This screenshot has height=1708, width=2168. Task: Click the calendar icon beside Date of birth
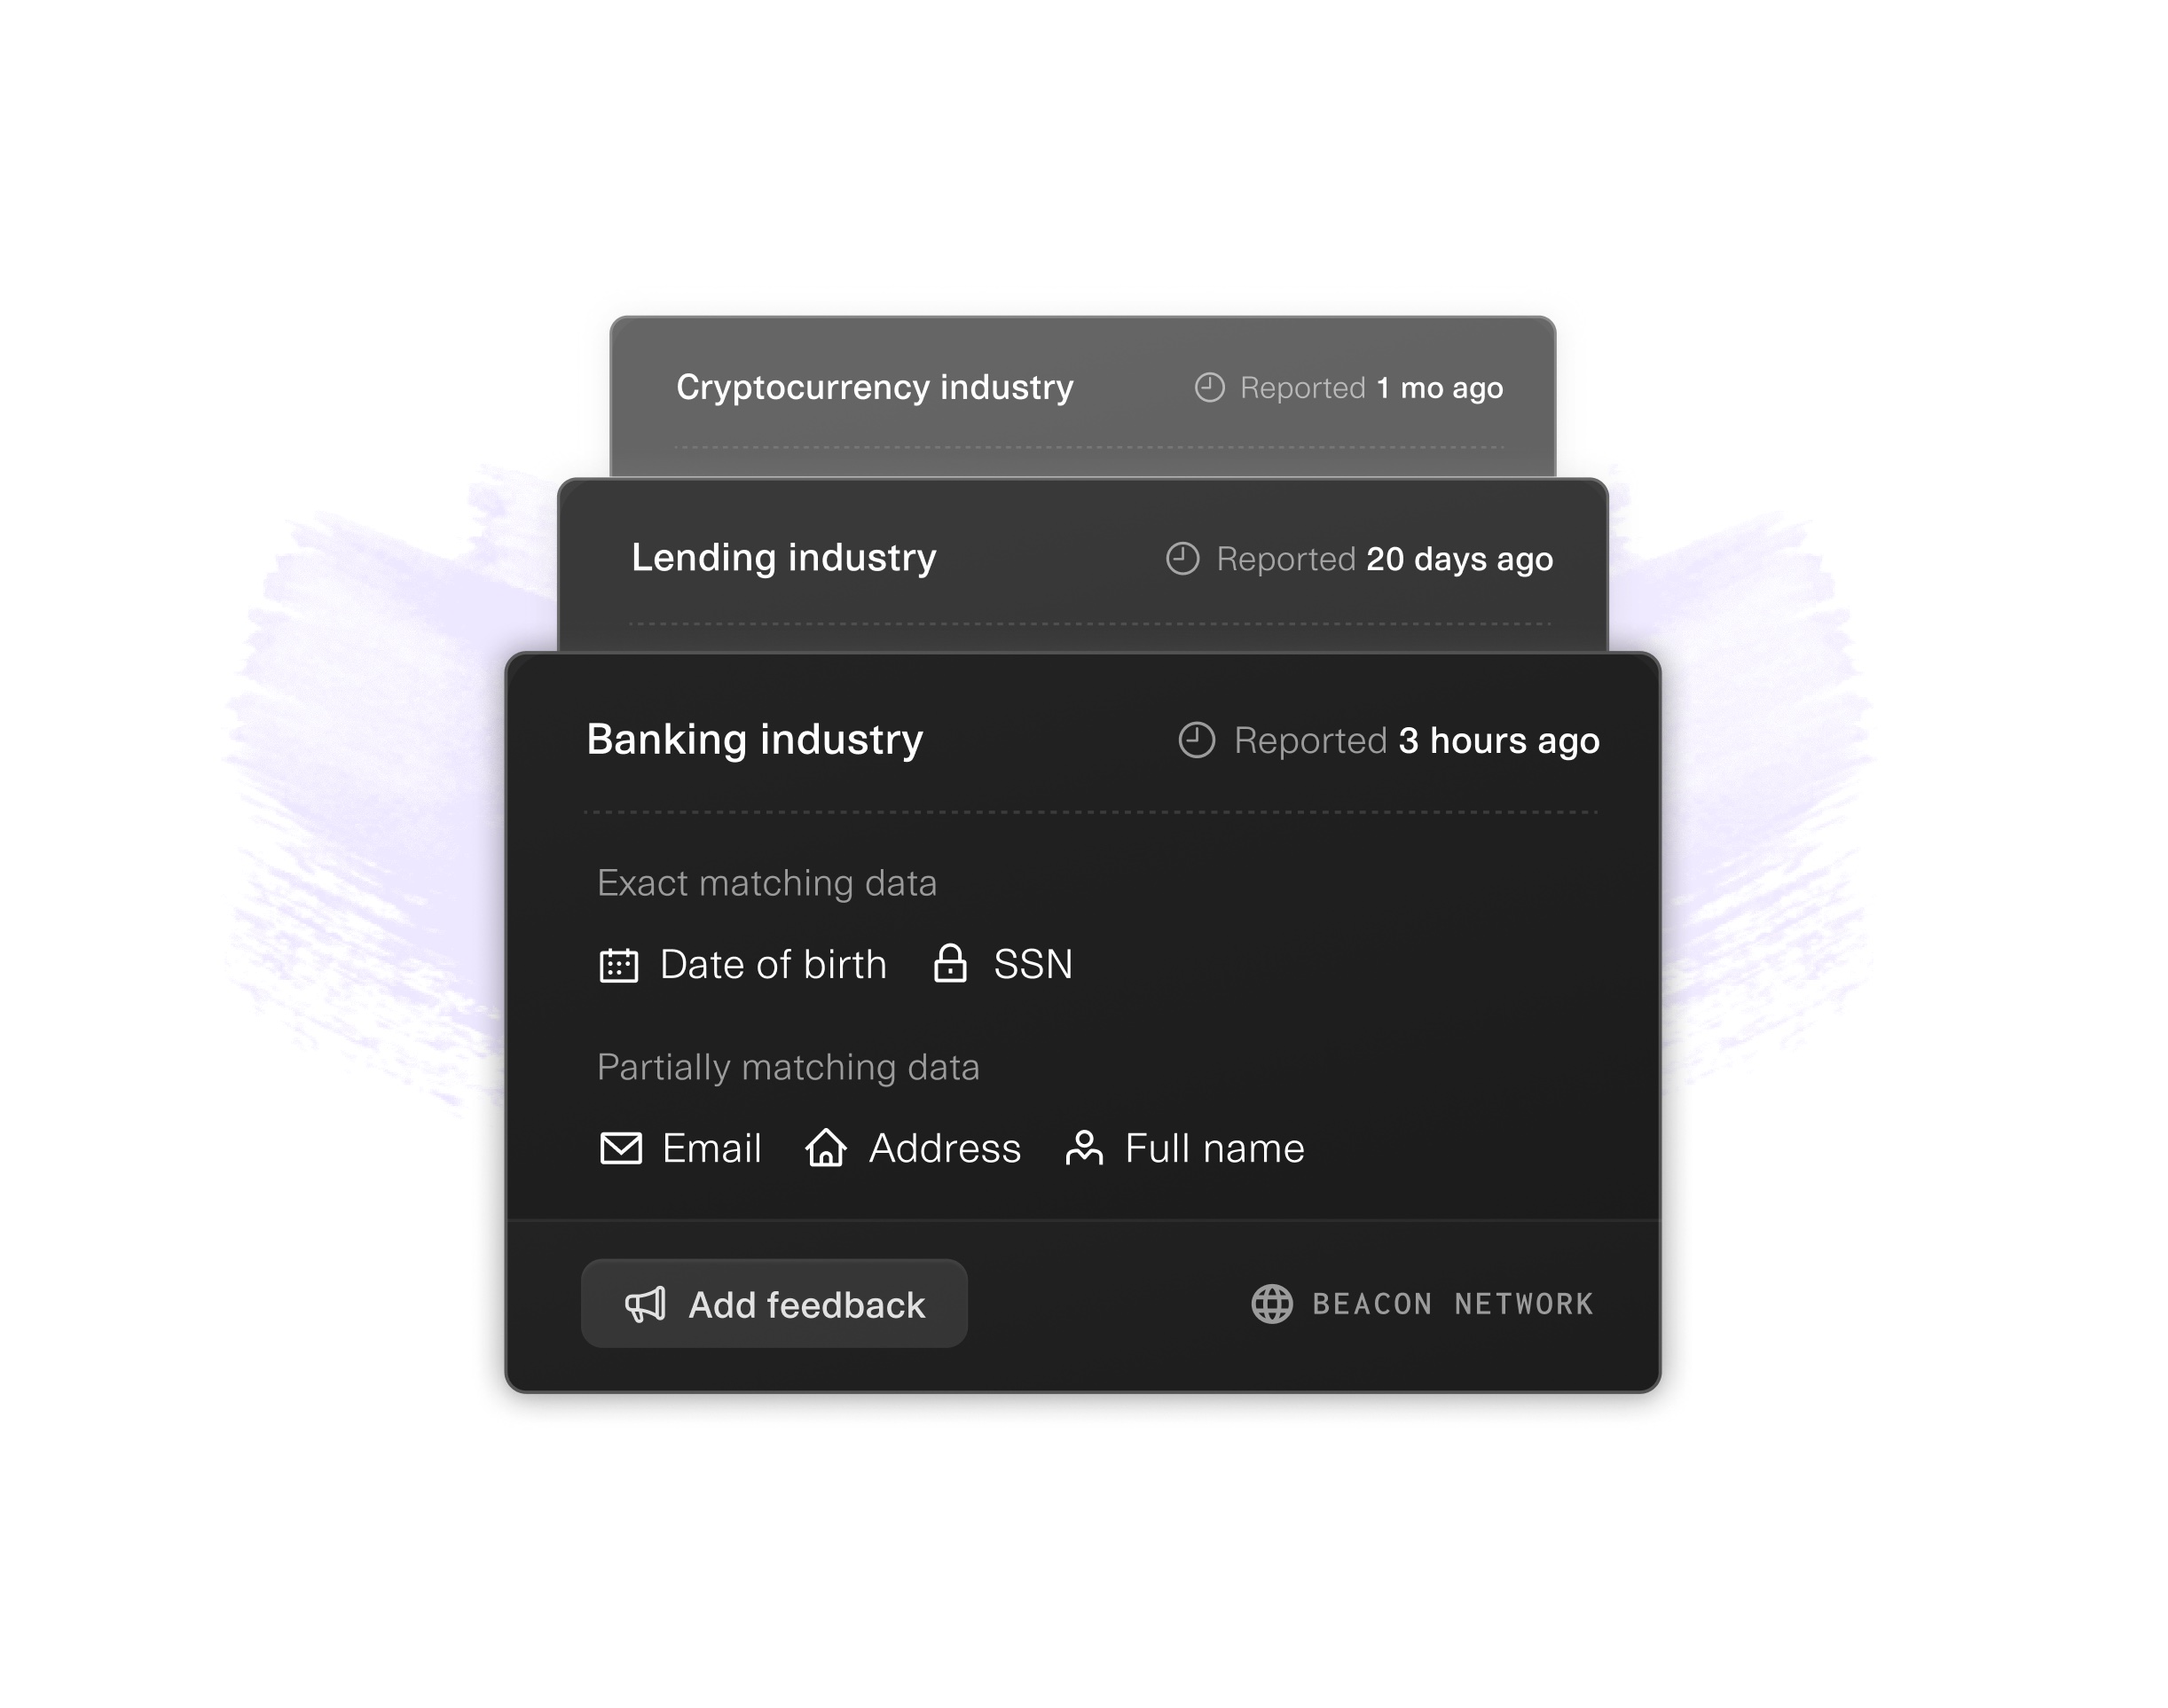coord(619,965)
